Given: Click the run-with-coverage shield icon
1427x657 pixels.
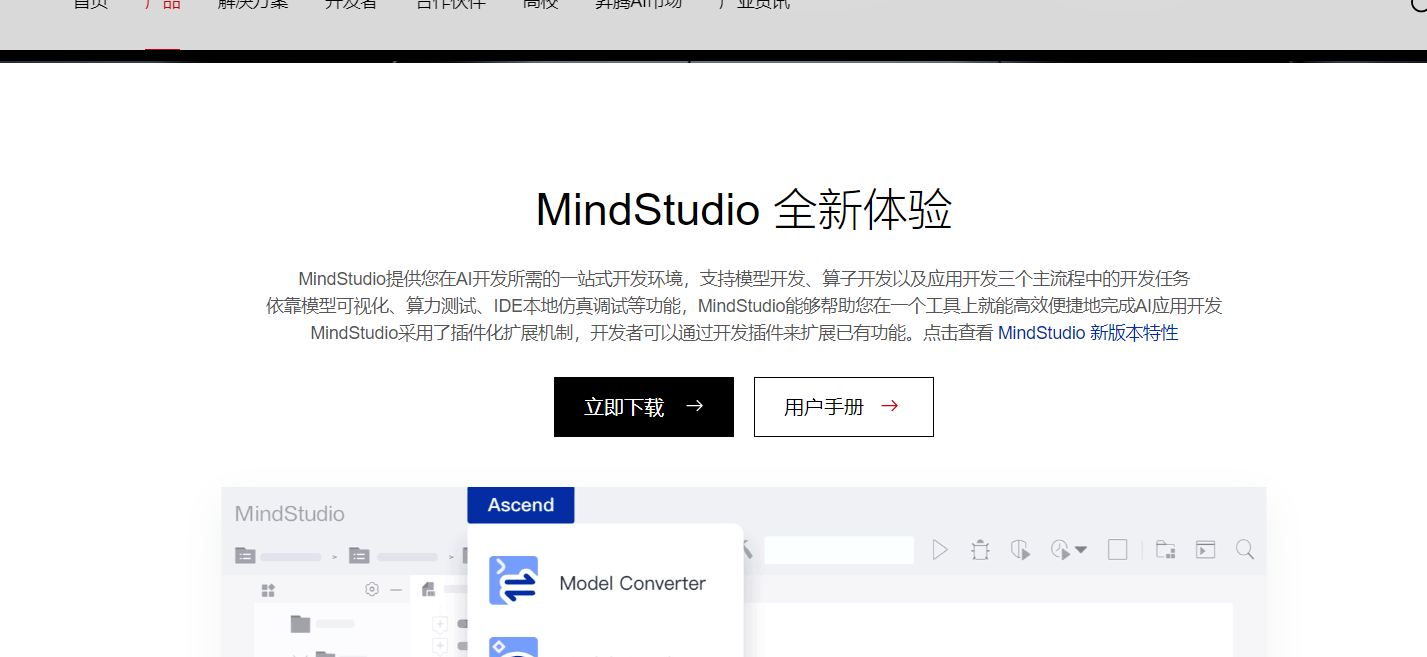Looking at the screenshot, I should 1020,550.
